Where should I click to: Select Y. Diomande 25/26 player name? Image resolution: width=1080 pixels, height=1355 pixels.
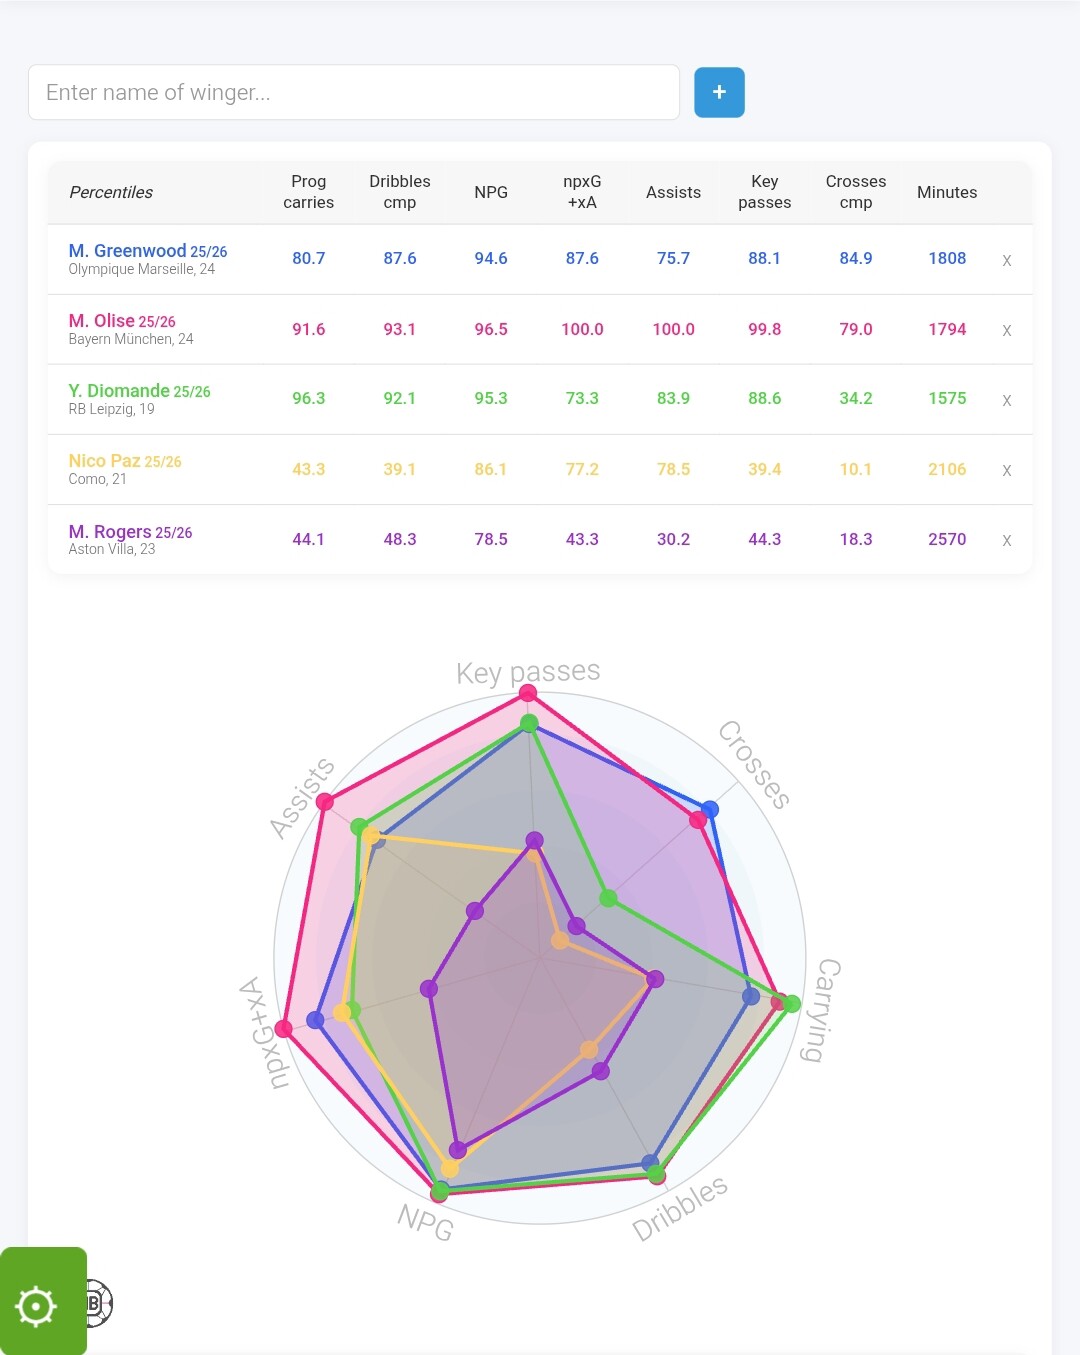(139, 391)
